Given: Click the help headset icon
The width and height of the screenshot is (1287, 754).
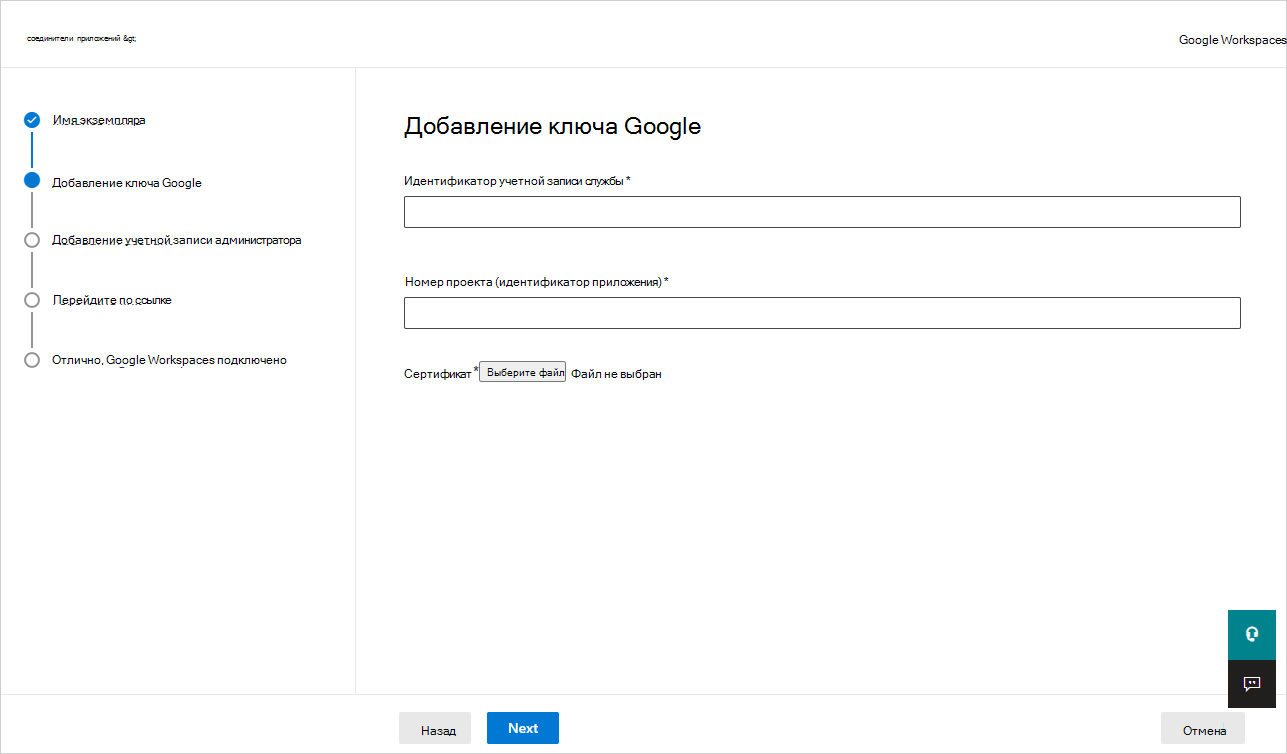Looking at the screenshot, I should (1251, 635).
